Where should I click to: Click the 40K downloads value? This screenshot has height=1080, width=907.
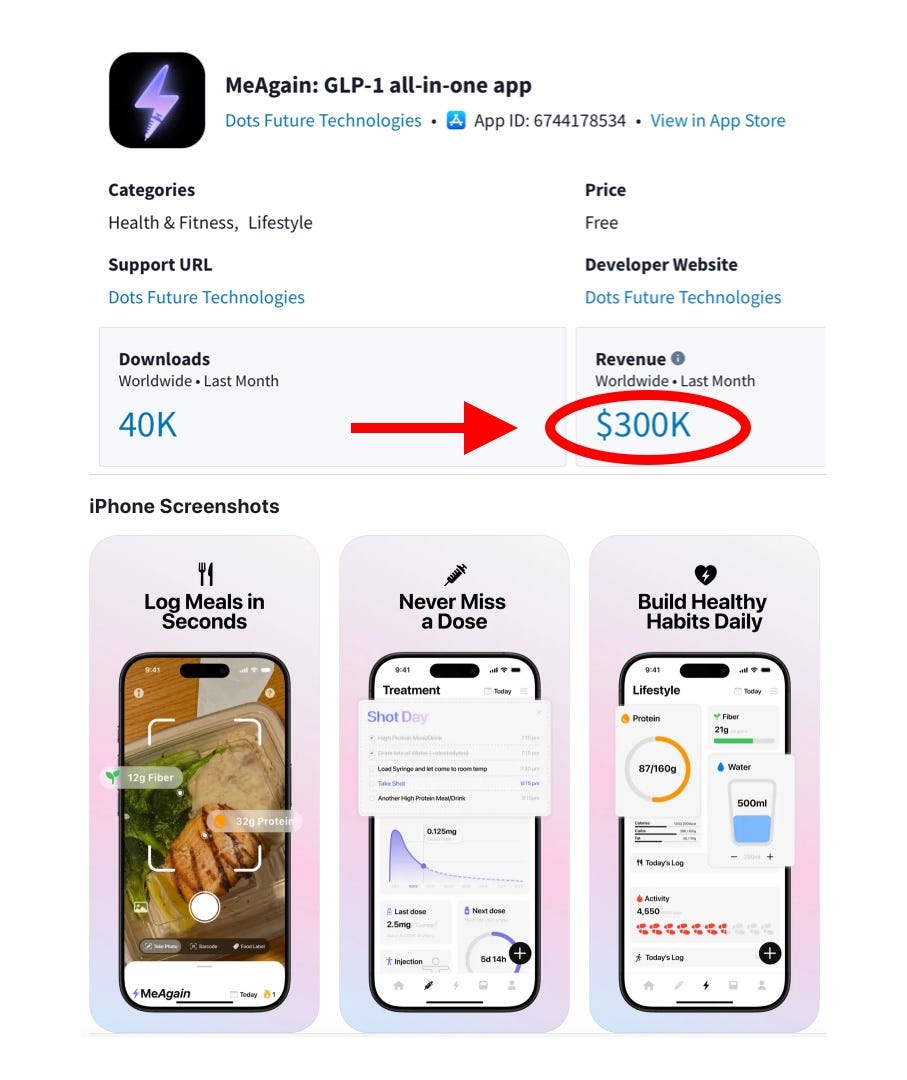147,424
